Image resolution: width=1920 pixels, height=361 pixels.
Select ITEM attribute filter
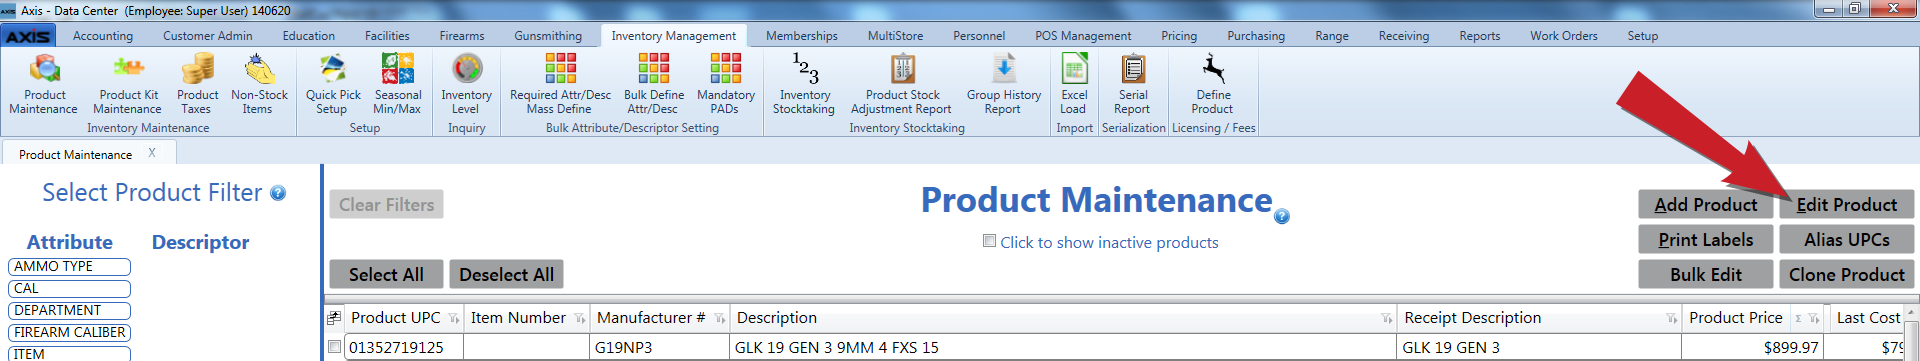[x=69, y=354]
